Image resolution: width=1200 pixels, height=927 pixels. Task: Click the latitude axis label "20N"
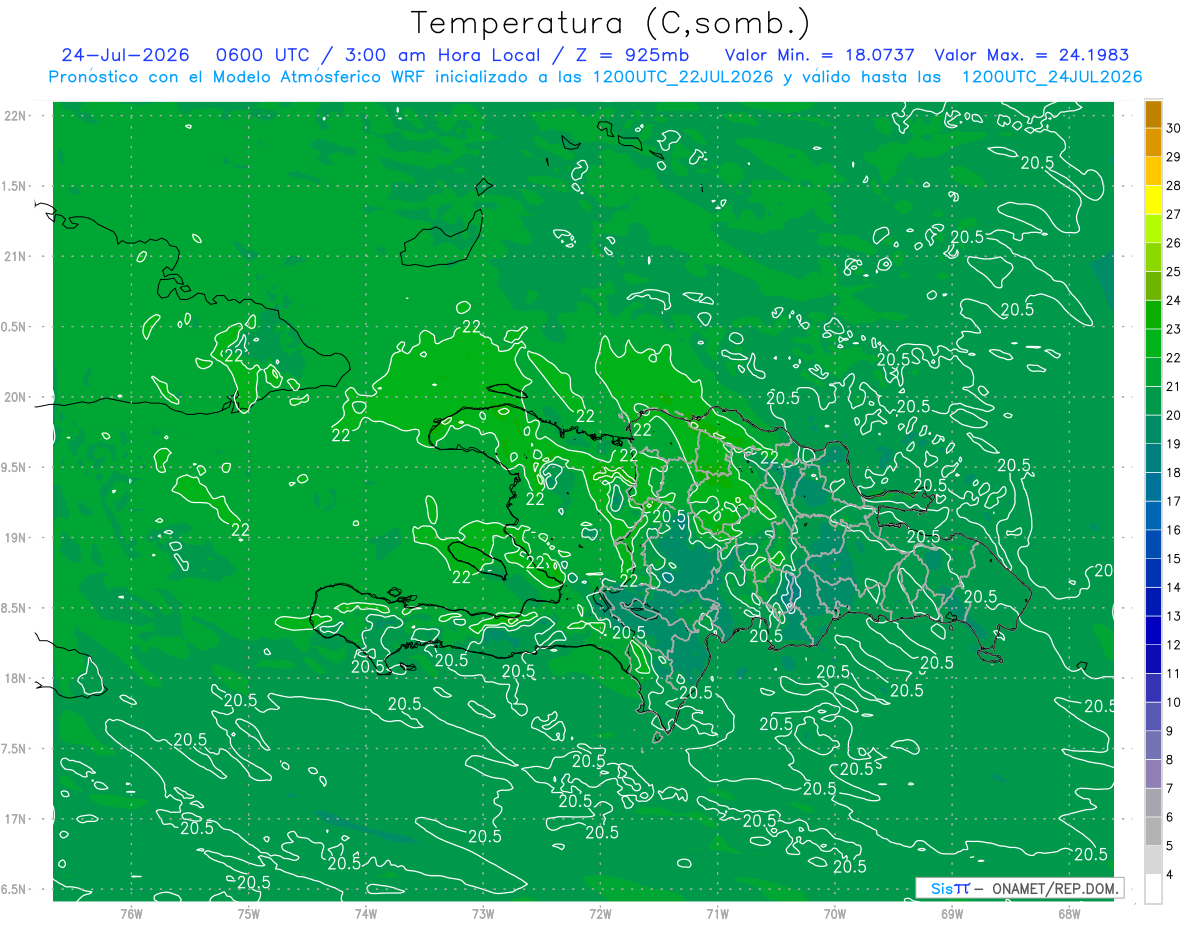[x=16, y=398]
